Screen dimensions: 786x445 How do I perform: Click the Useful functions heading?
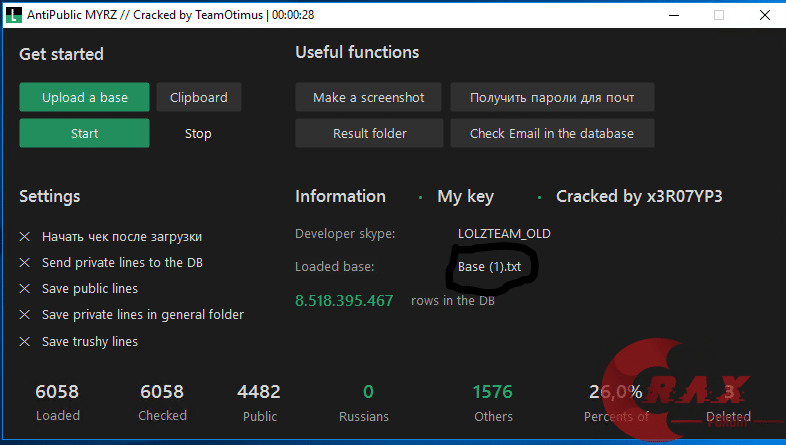357,52
